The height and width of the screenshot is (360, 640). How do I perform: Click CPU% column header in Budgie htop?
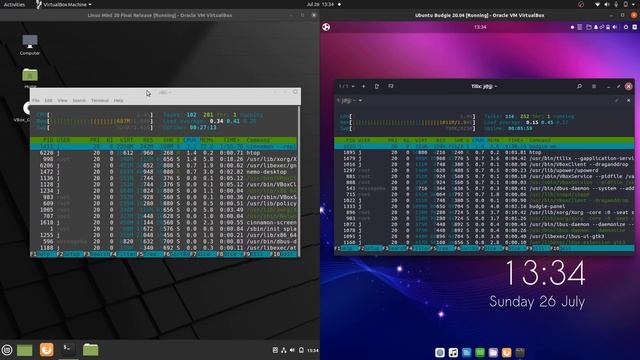(x=480, y=140)
